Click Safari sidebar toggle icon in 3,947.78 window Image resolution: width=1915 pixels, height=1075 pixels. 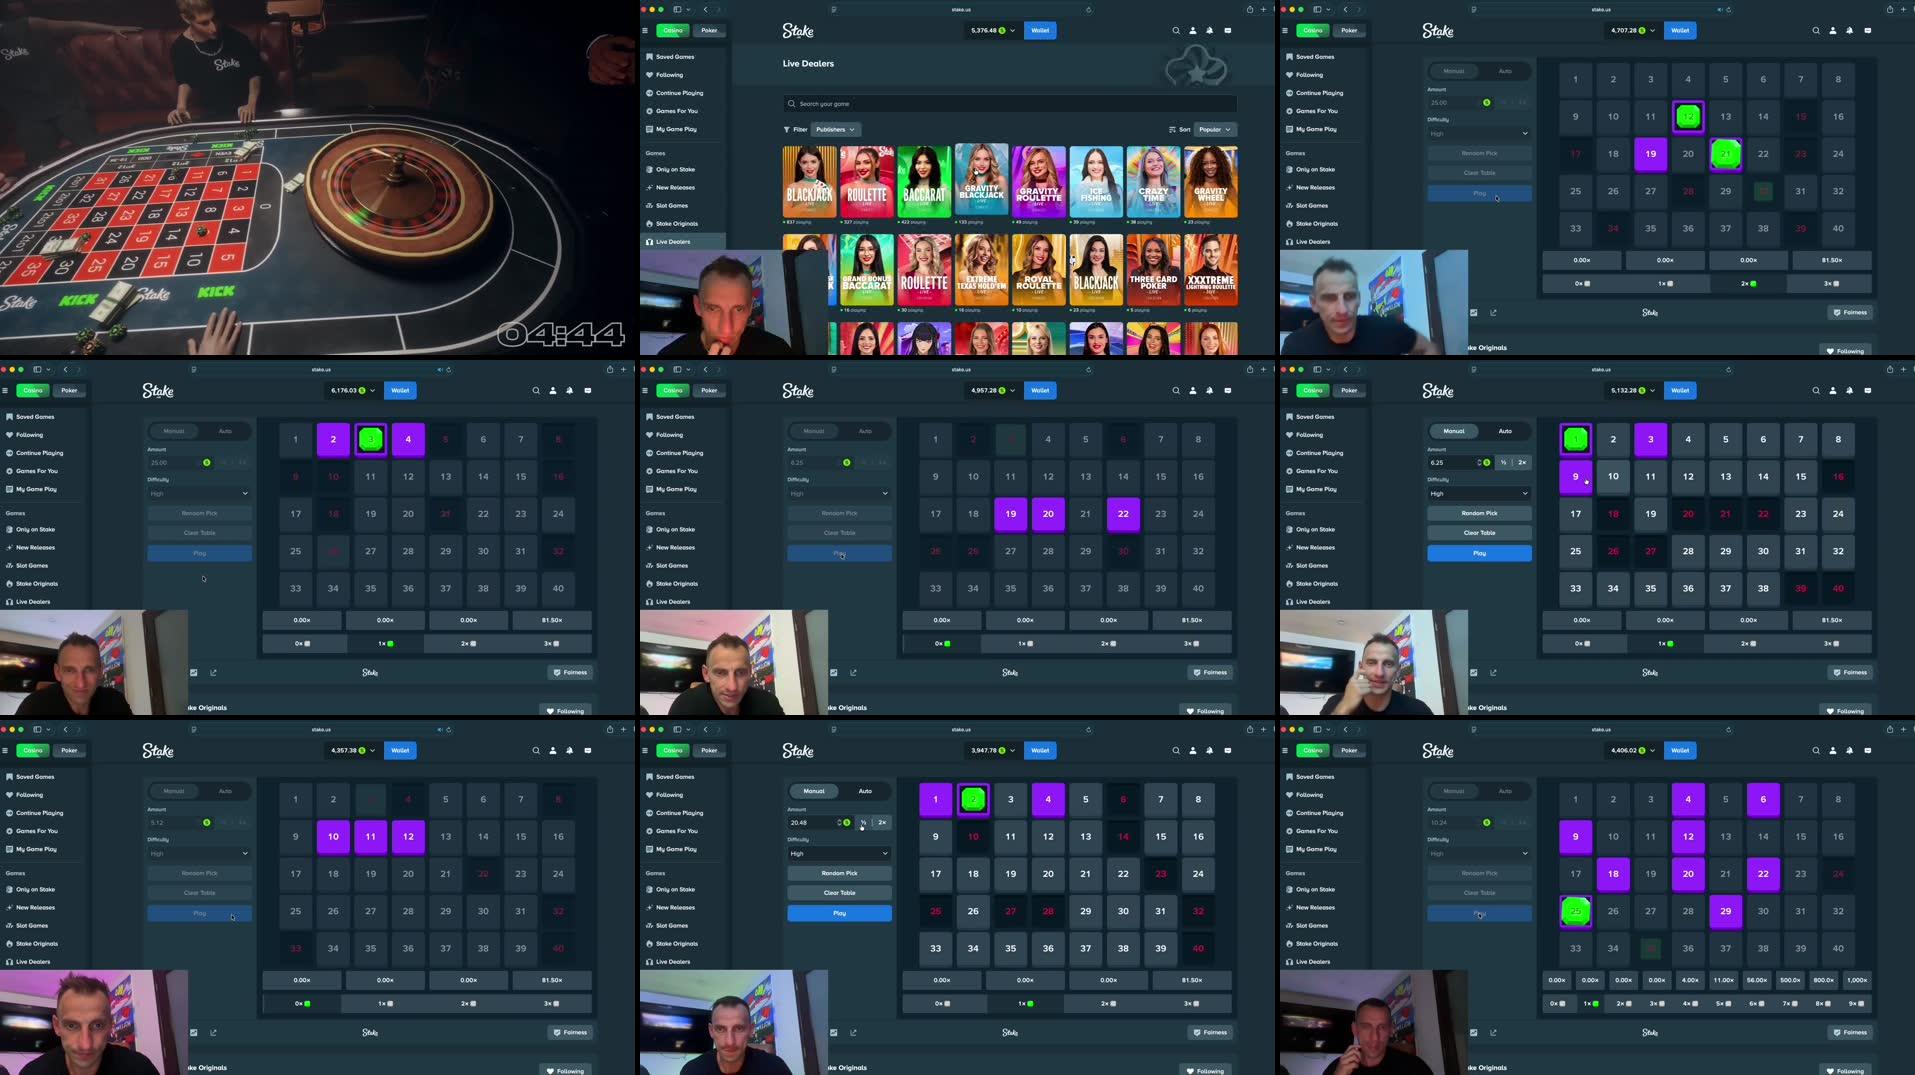point(678,729)
